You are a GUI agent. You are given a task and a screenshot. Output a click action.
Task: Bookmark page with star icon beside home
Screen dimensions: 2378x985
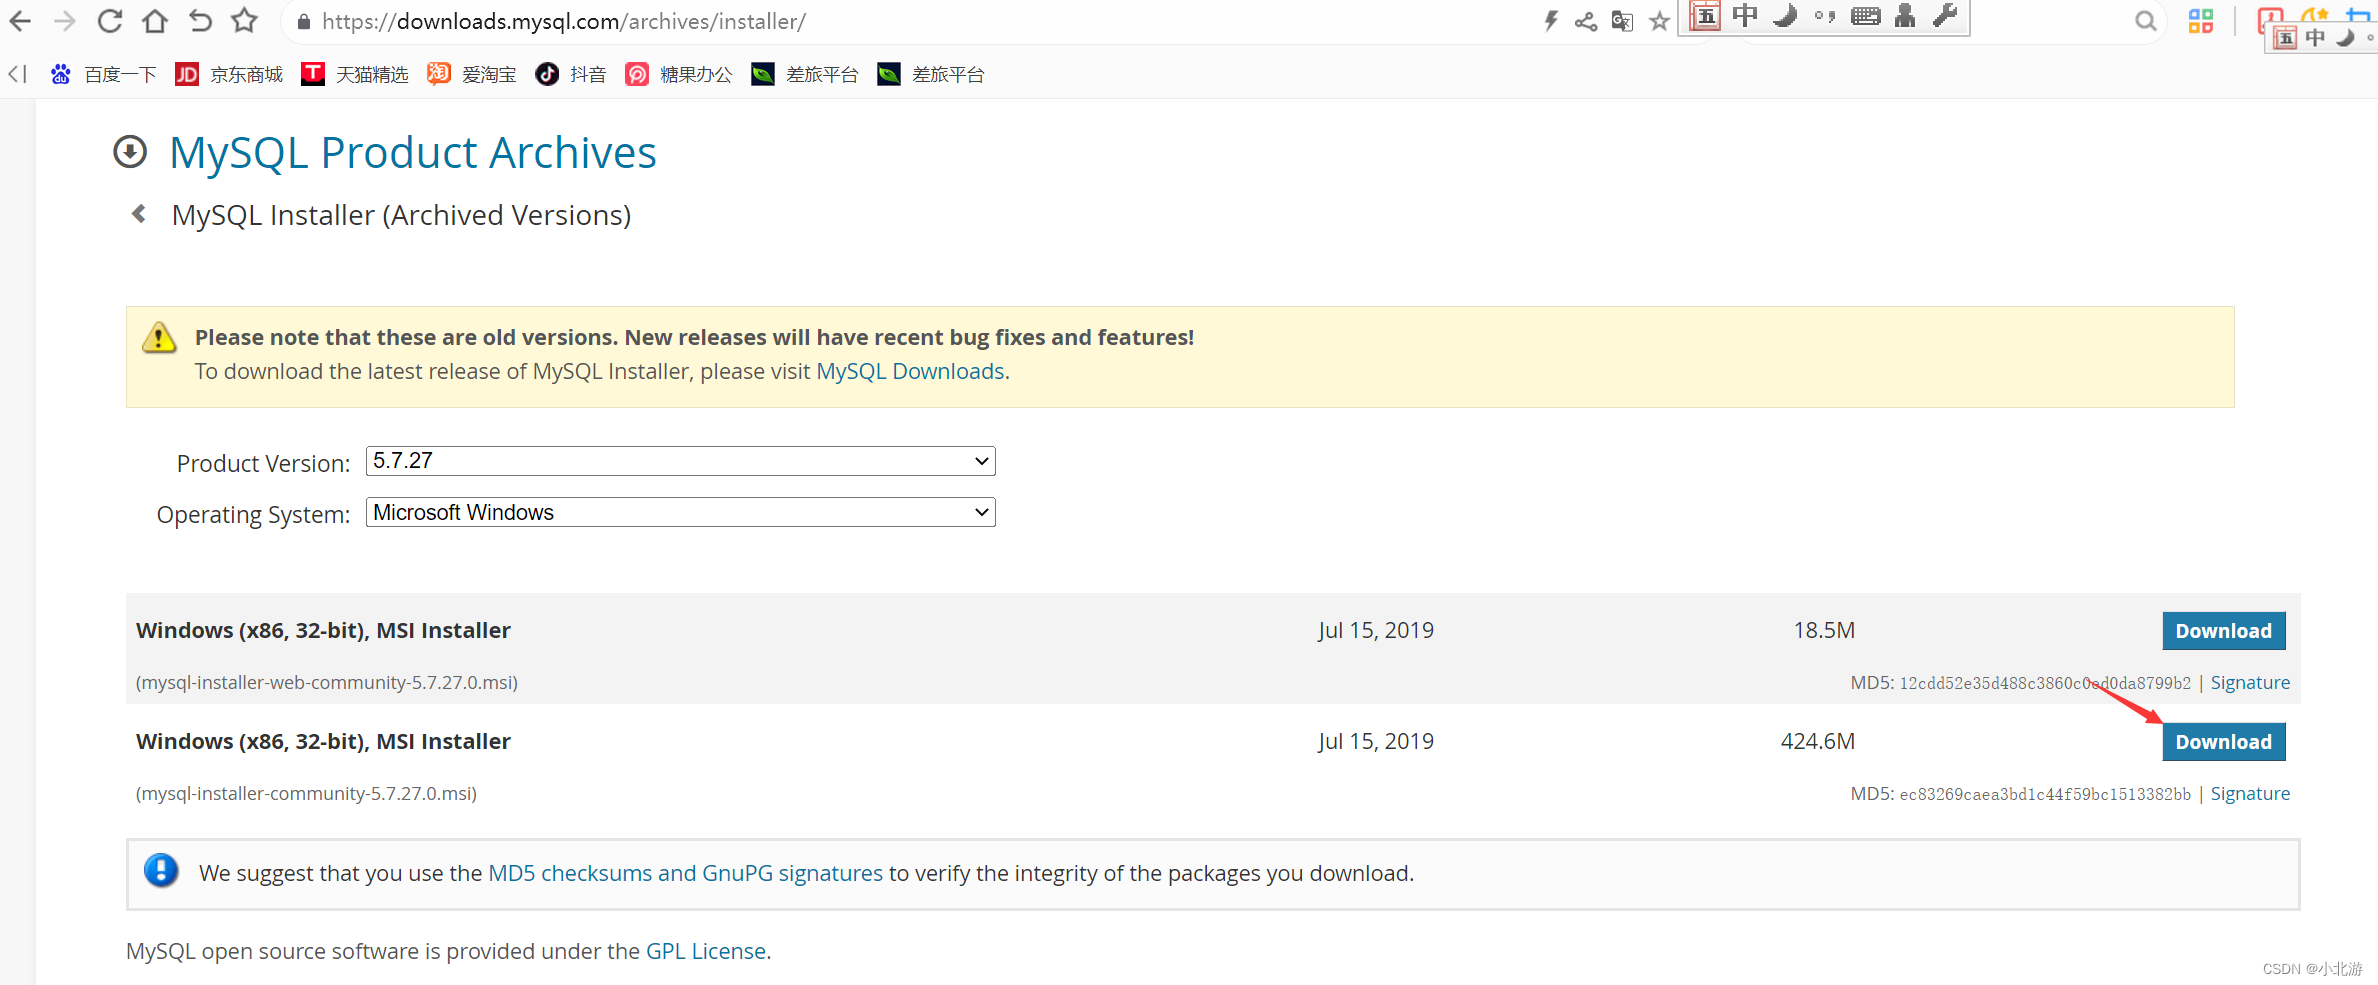click(245, 21)
